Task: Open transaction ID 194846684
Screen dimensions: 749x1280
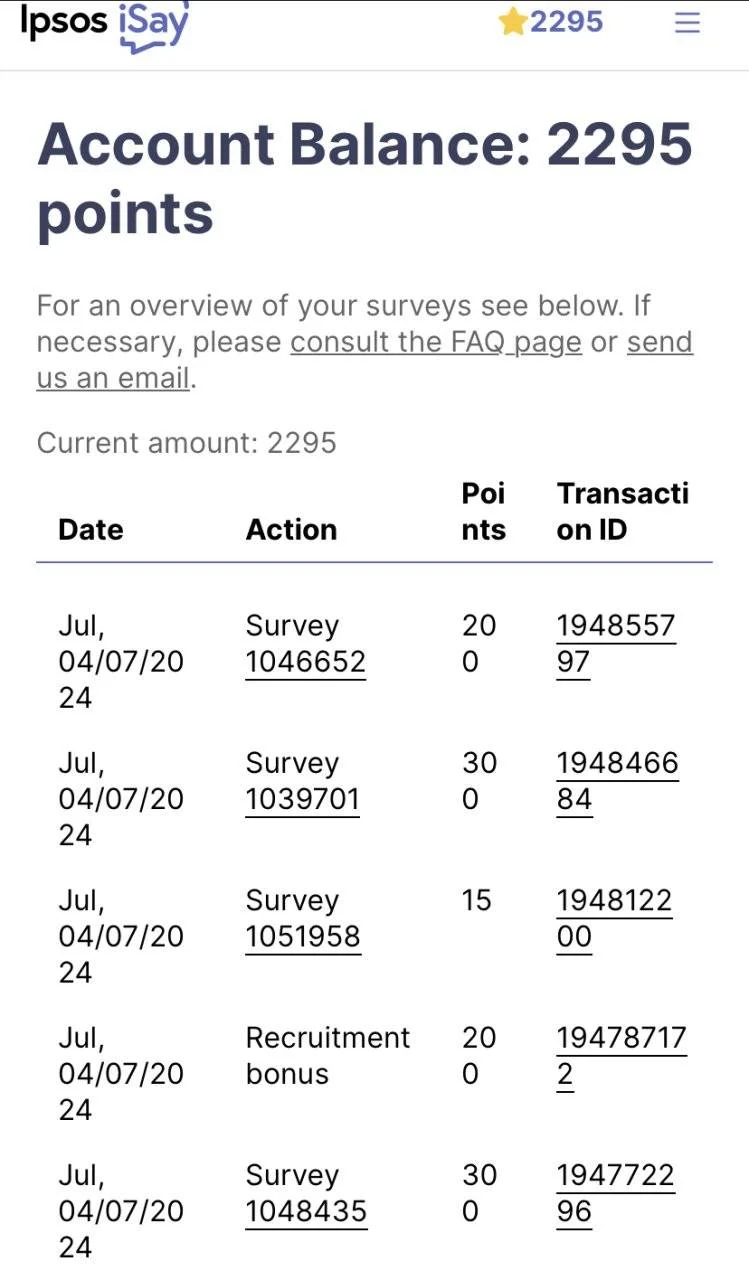Action: [617, 781]
